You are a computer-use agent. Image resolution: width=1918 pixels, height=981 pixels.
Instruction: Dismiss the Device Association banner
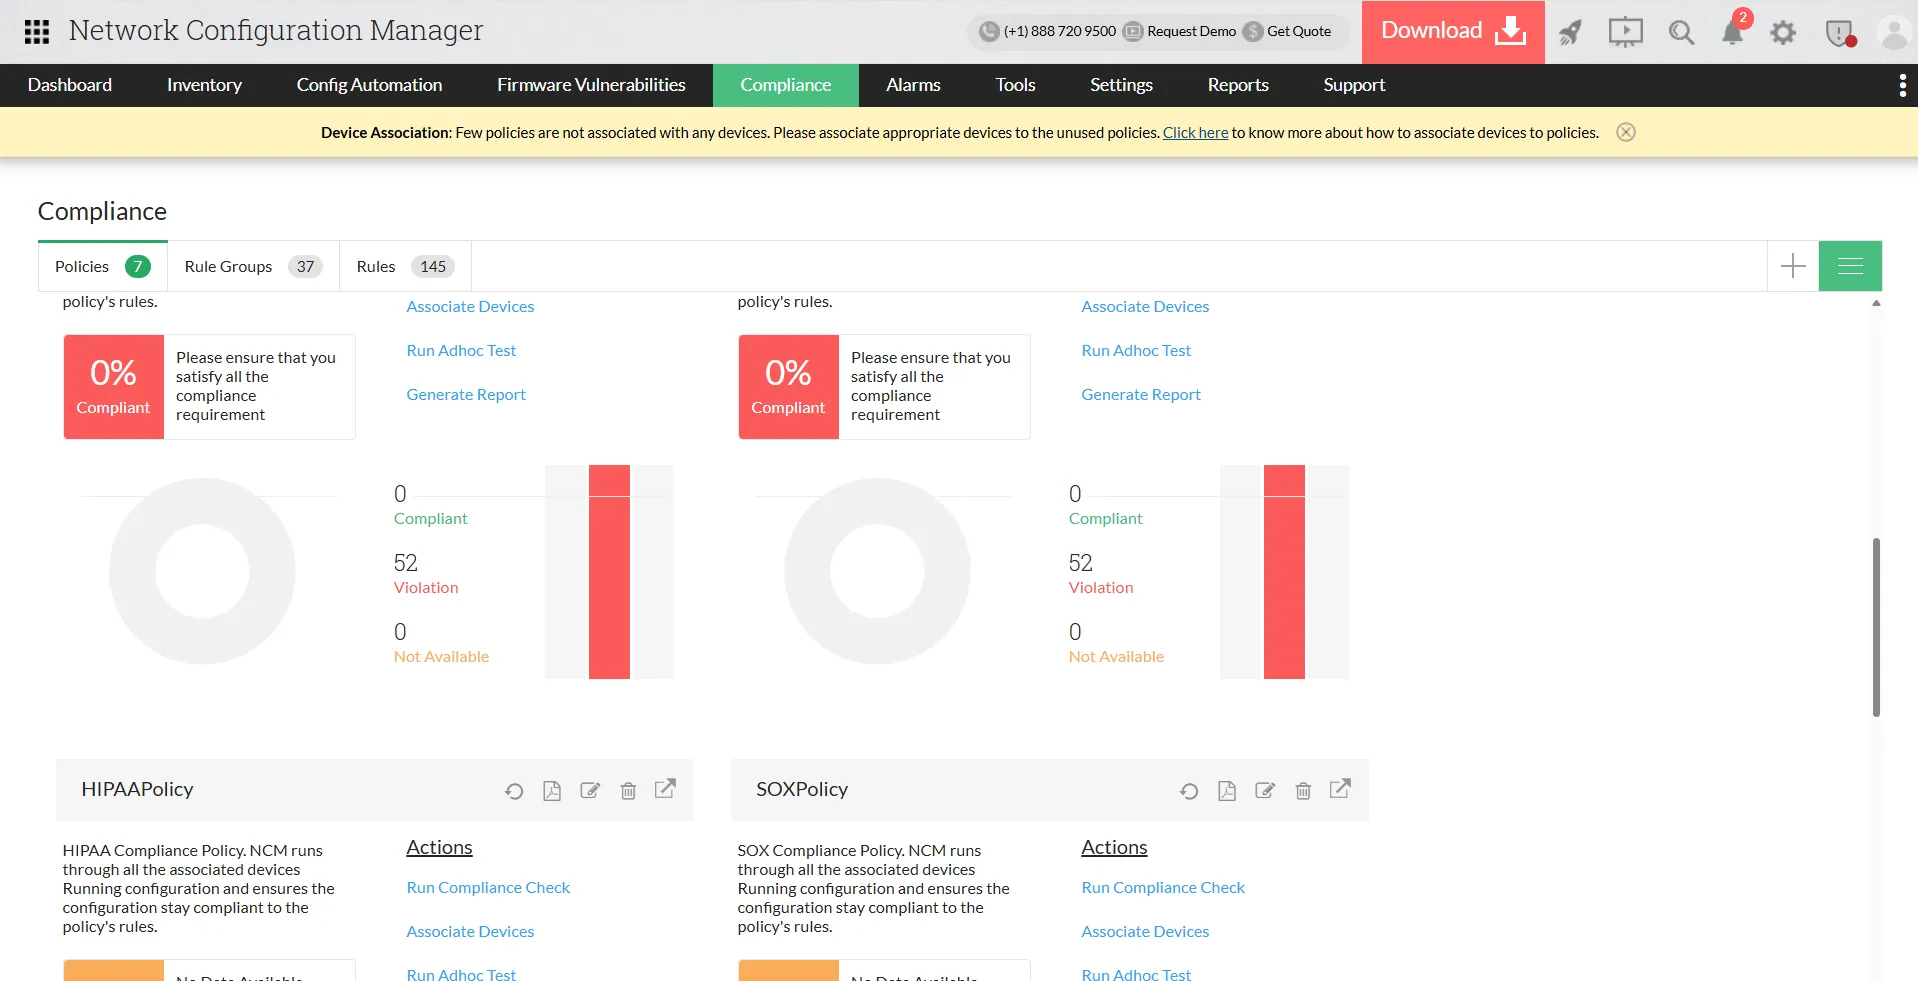1626,132
